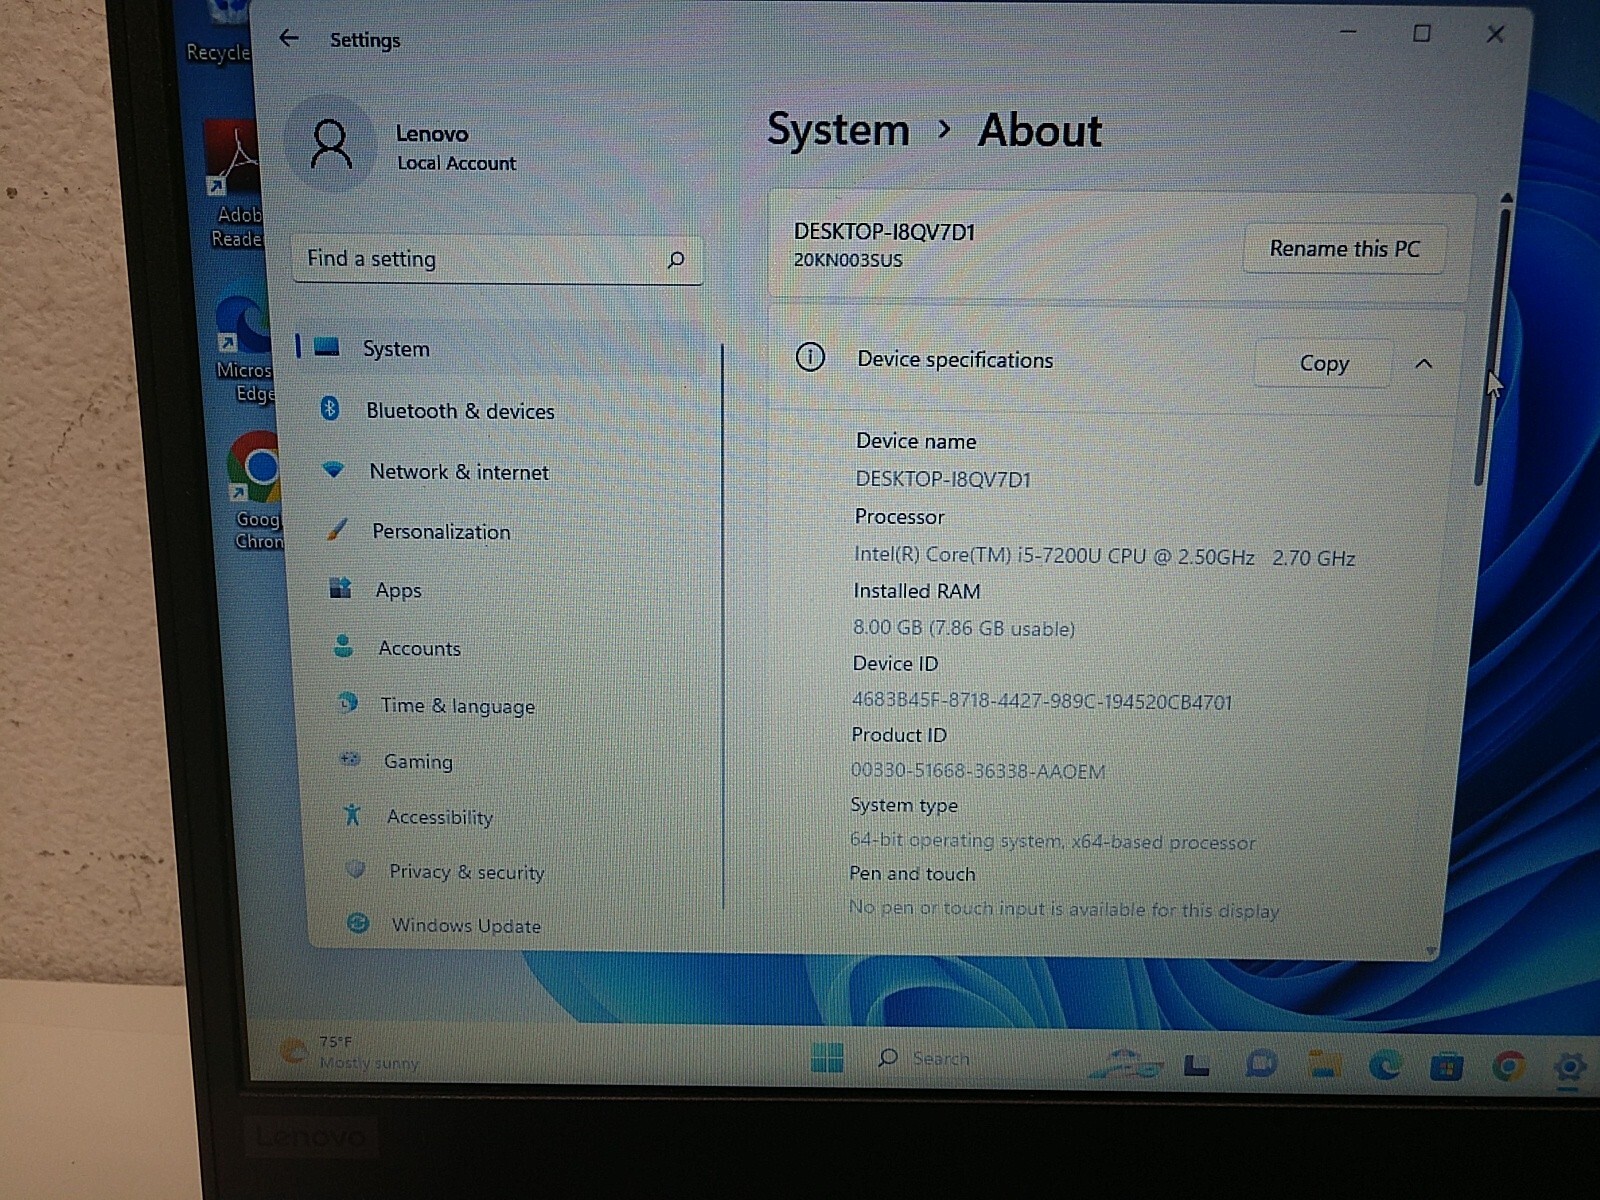Open Bluetooth & devices settings
1600x1200 pixels.
pos(460,410)
